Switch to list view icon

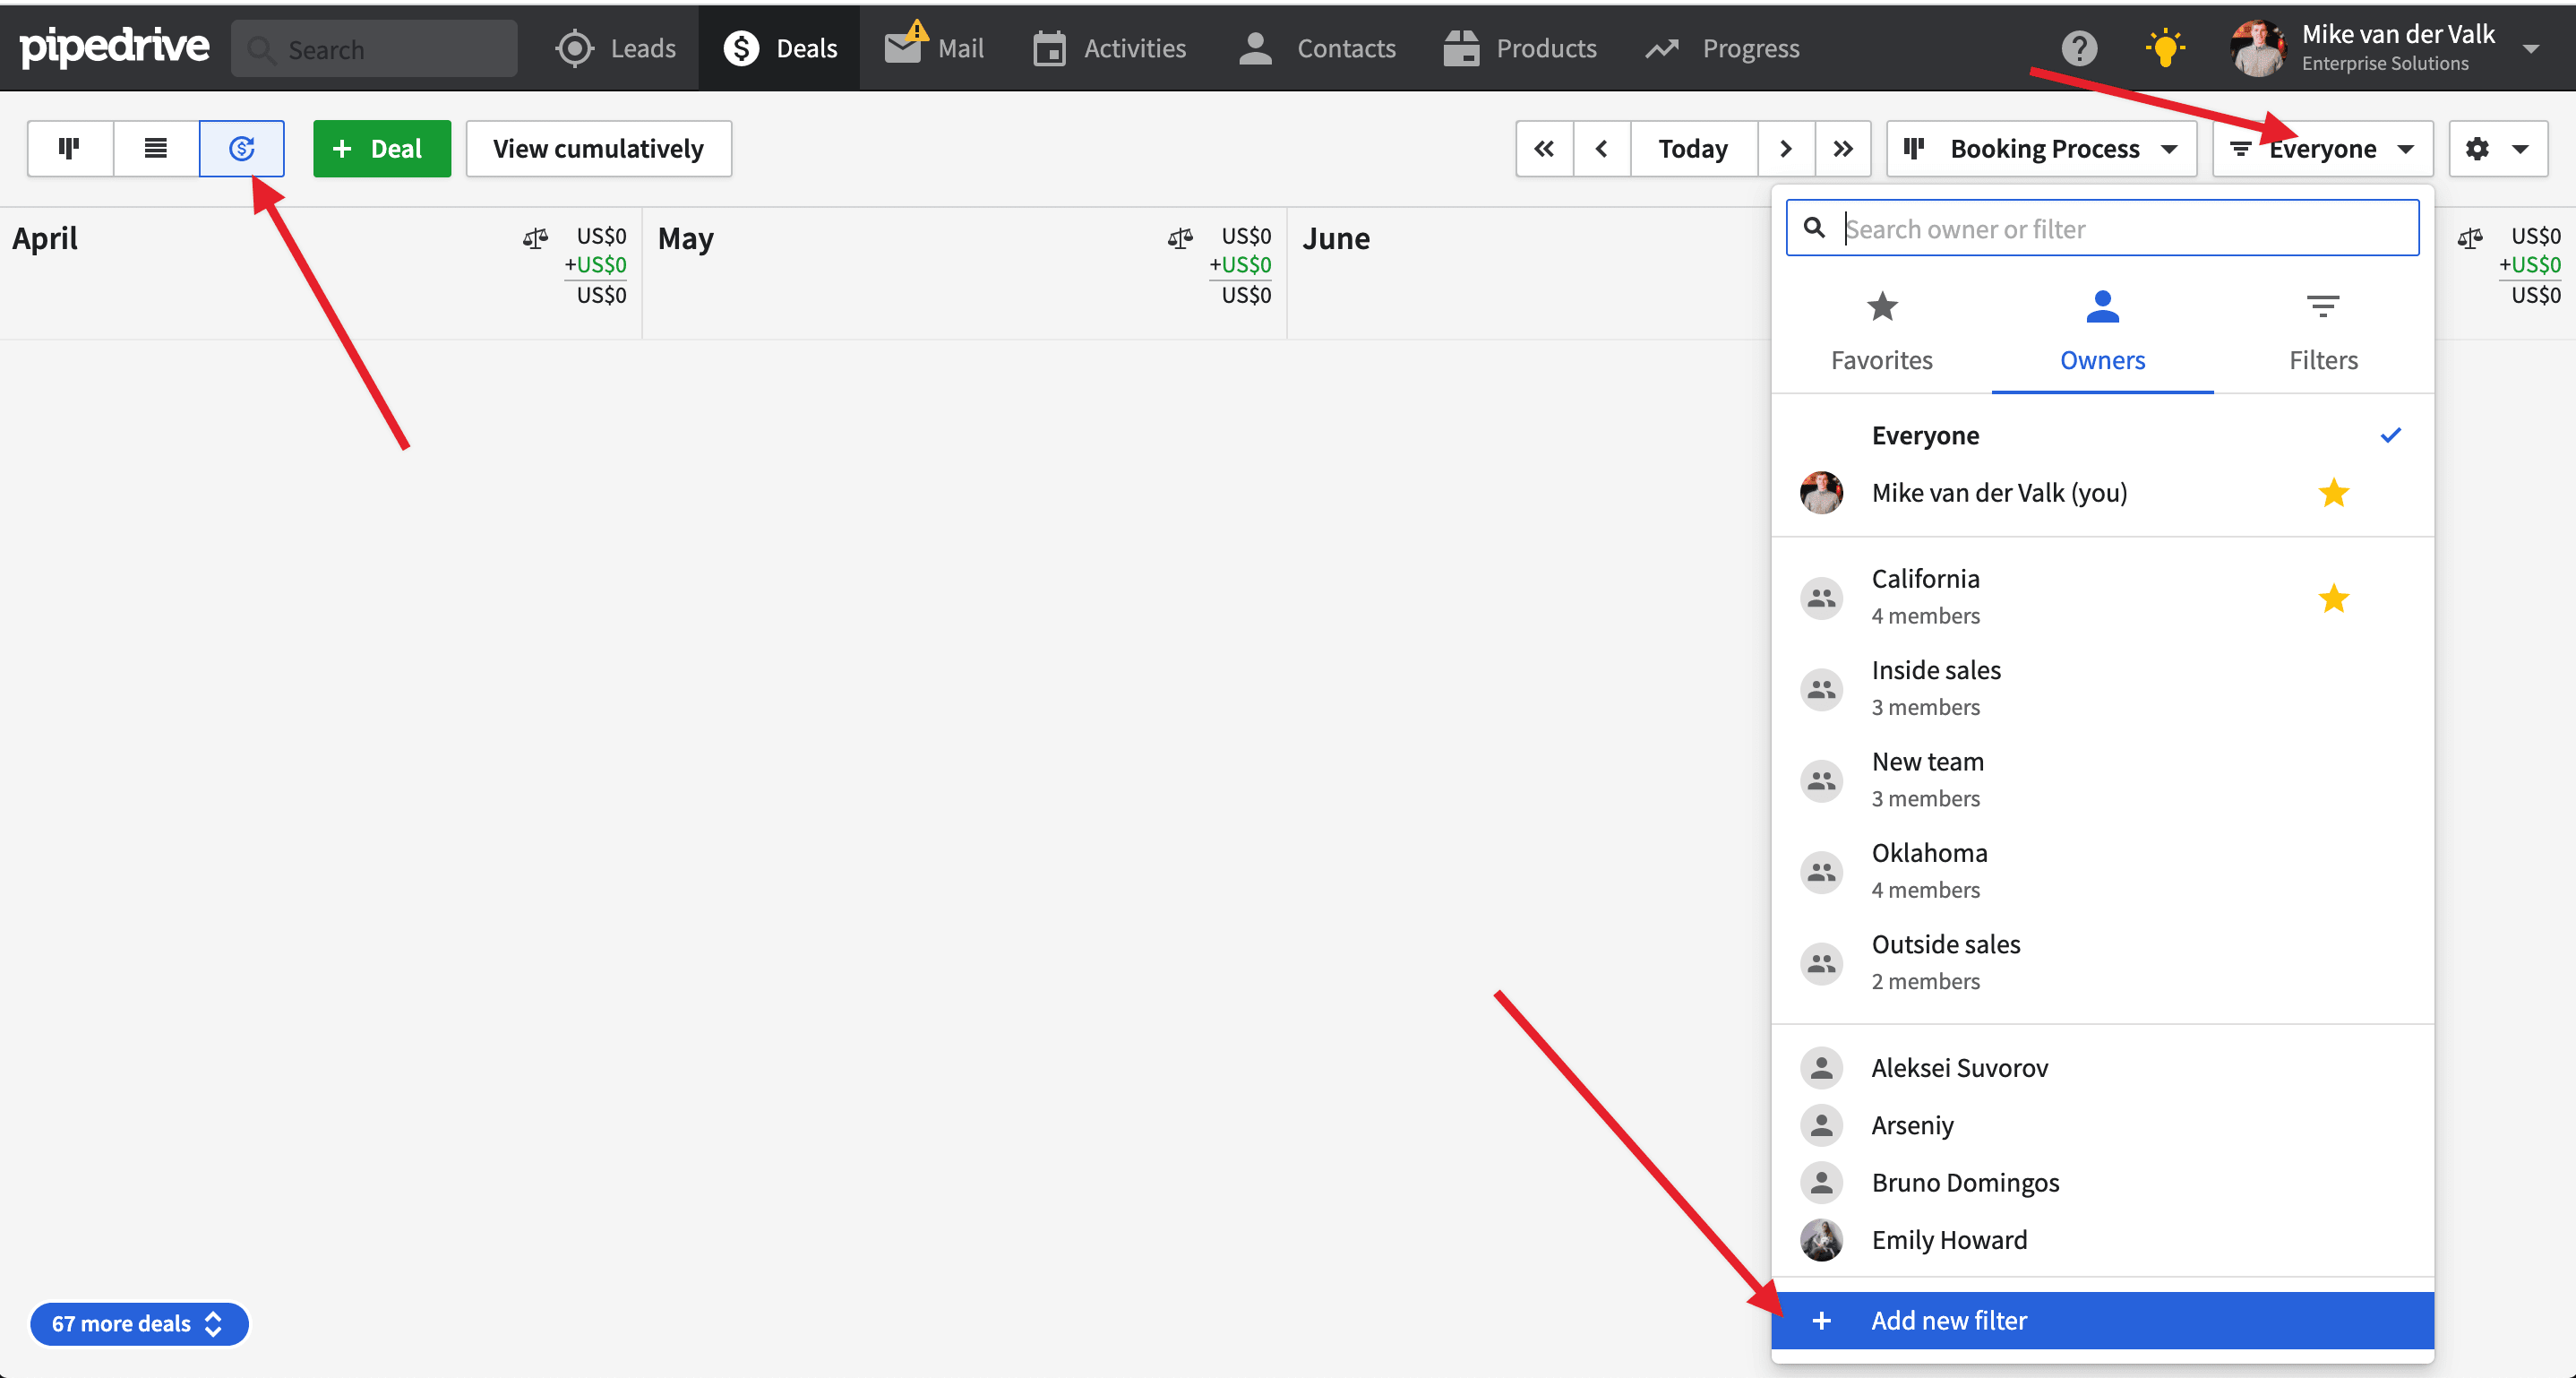[x=155, y=148]
